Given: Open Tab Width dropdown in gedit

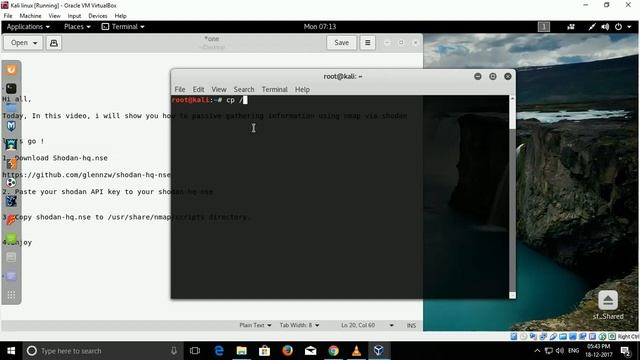Looking at the screenshot, I should 299,325.
